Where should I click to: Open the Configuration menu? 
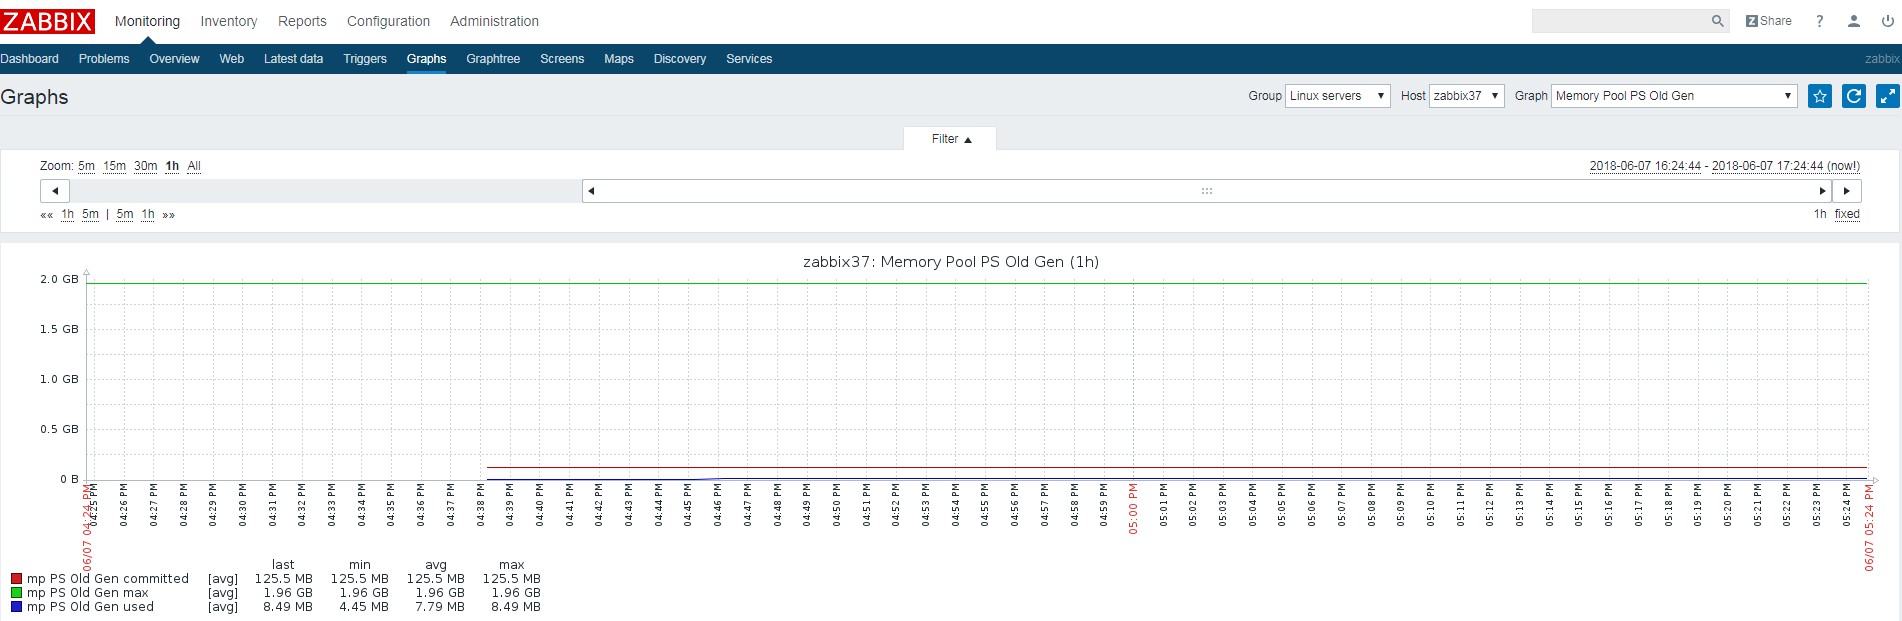point(388,21)
